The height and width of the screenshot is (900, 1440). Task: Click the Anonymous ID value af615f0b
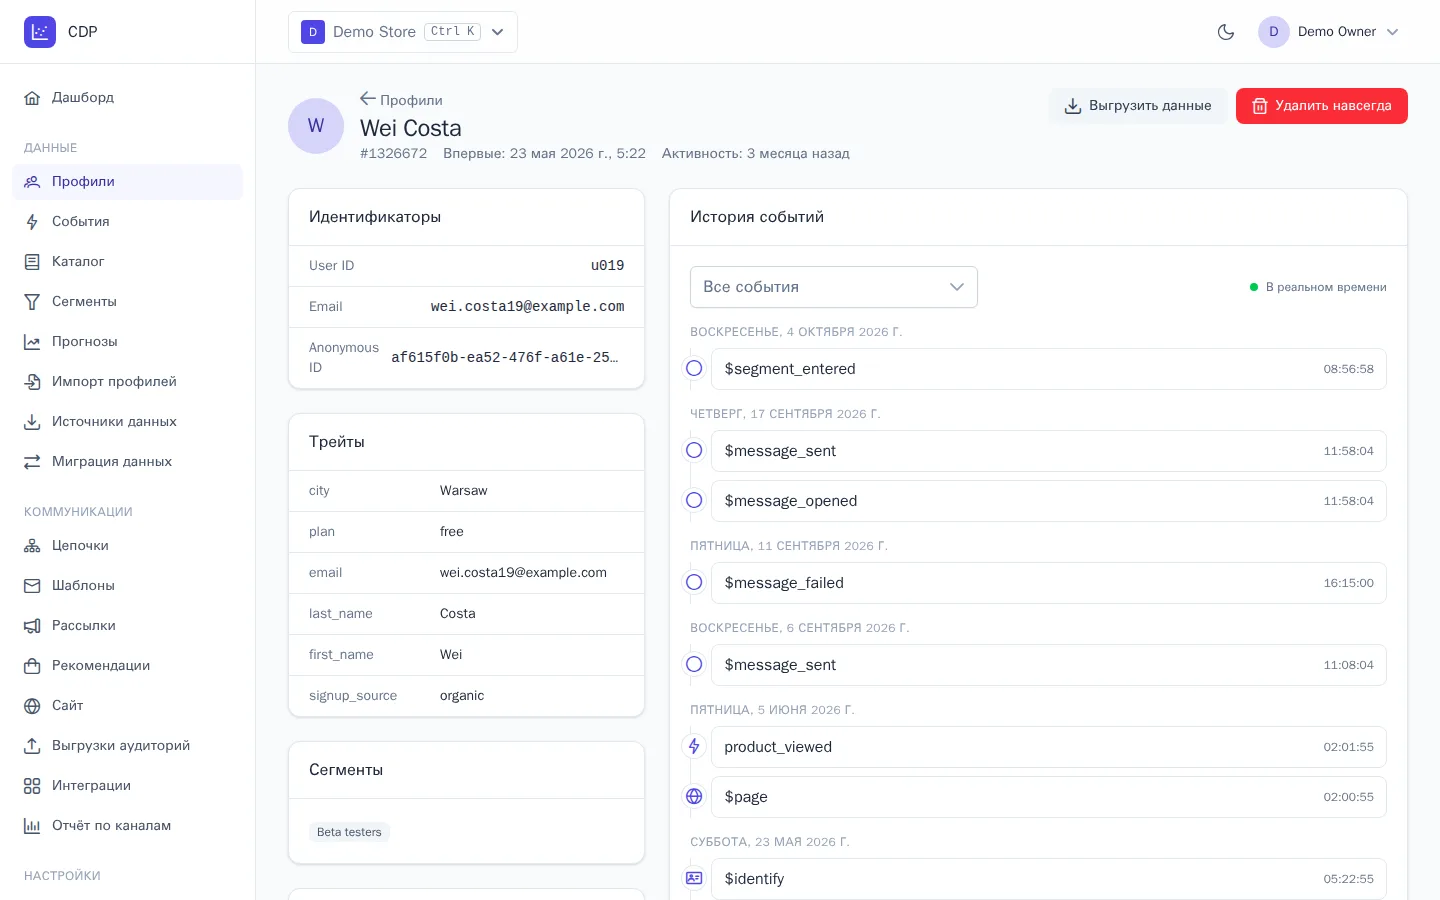click(x=505, y=358)
